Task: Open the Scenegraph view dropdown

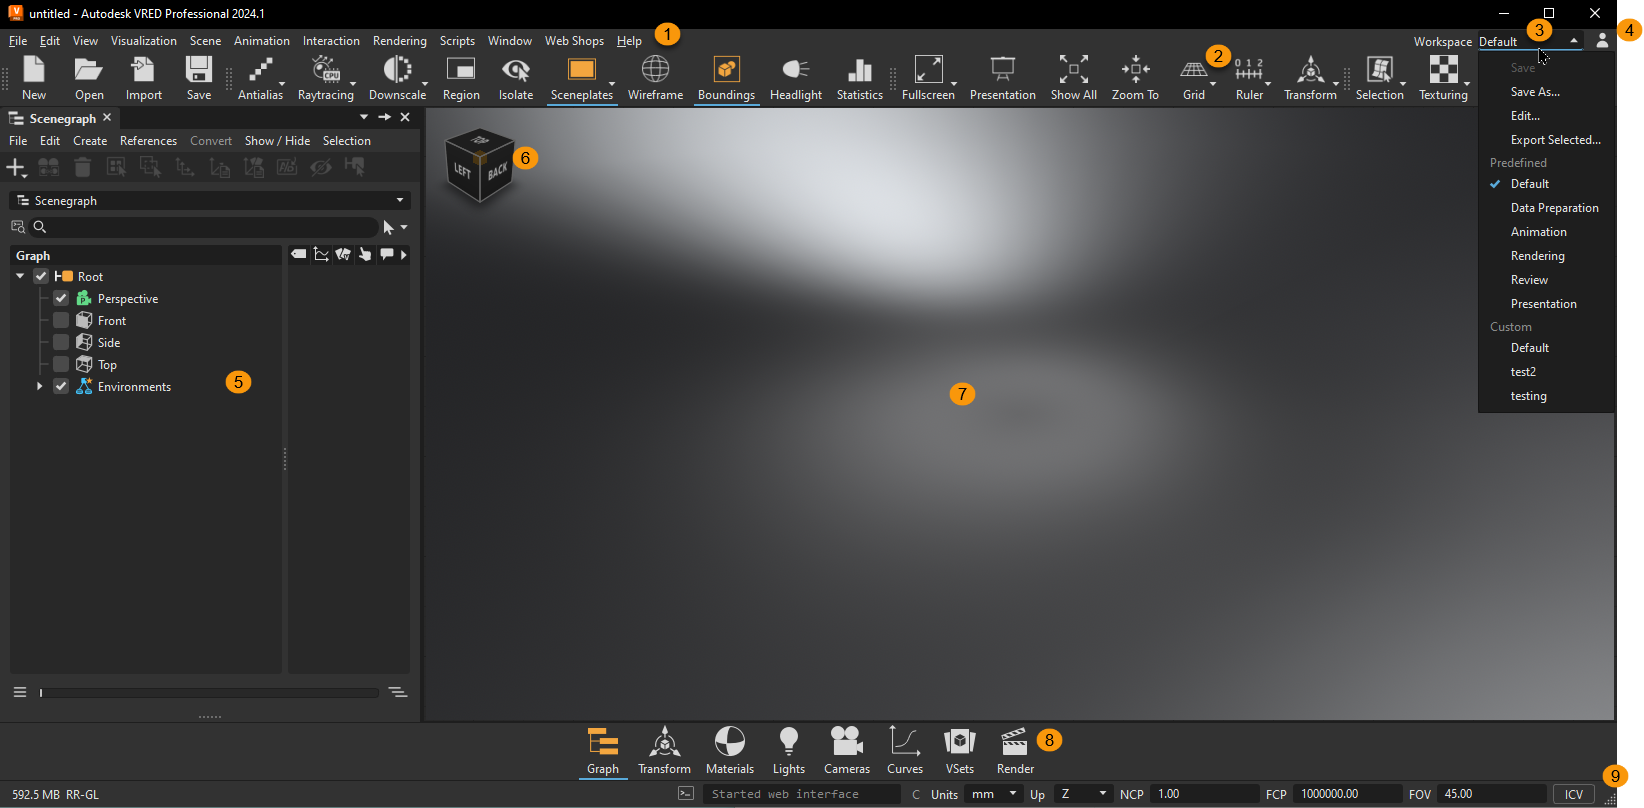Action: pos(210,200)
